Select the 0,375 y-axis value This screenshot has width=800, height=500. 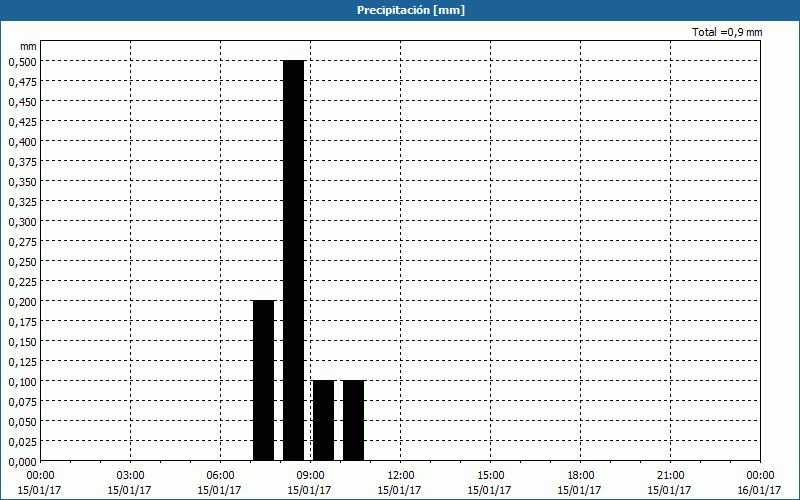point(22,162)
